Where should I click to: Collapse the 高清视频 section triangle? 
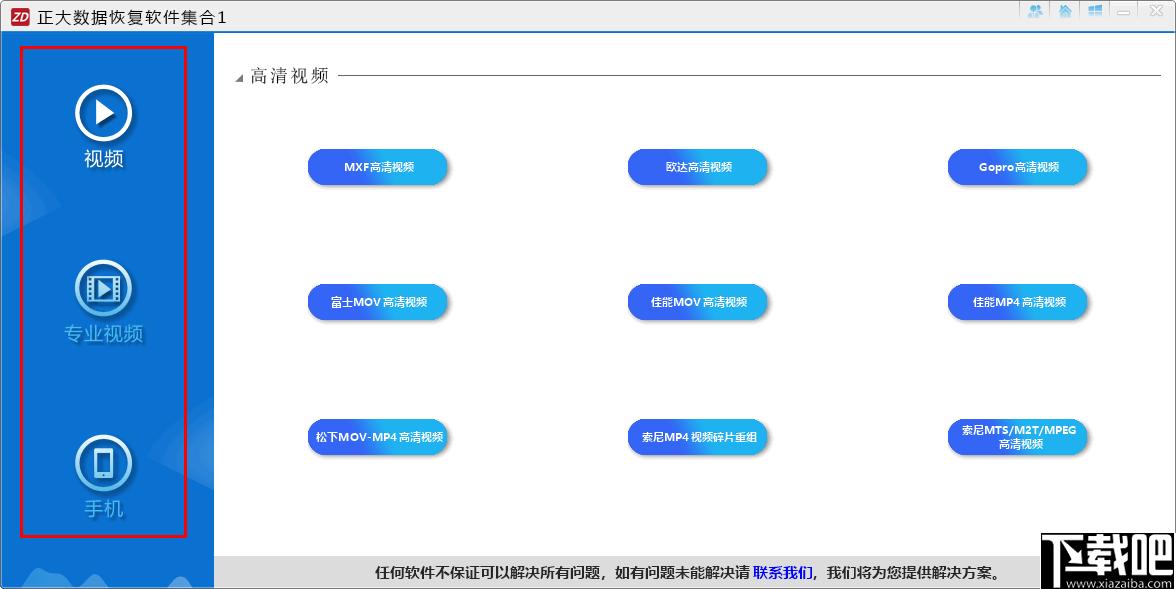239,78
